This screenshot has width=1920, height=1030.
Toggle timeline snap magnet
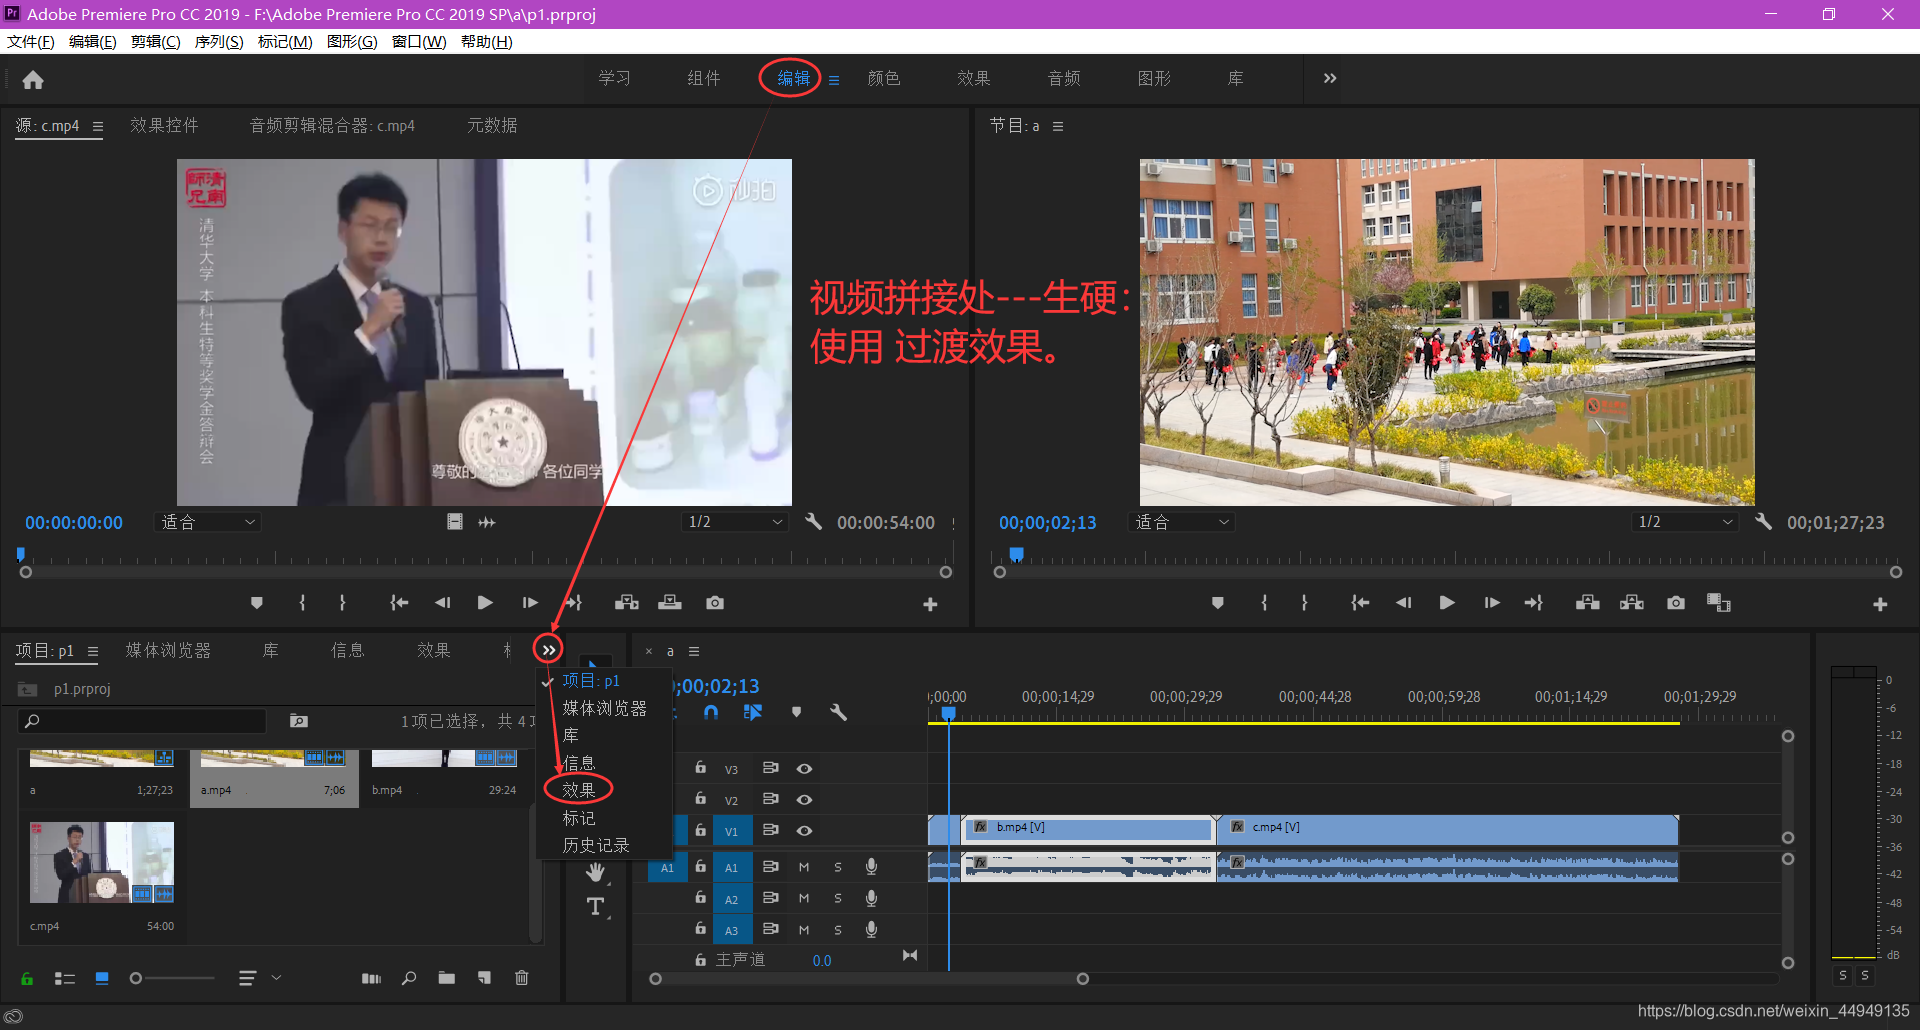711,712
